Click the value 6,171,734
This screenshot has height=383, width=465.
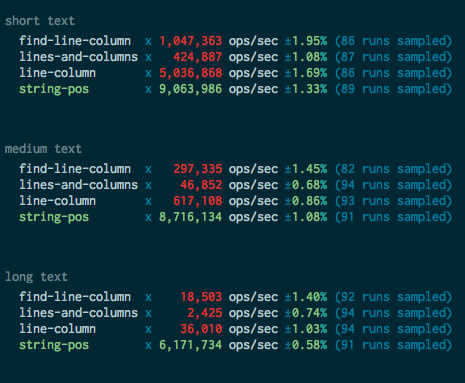tap(191, 345)
